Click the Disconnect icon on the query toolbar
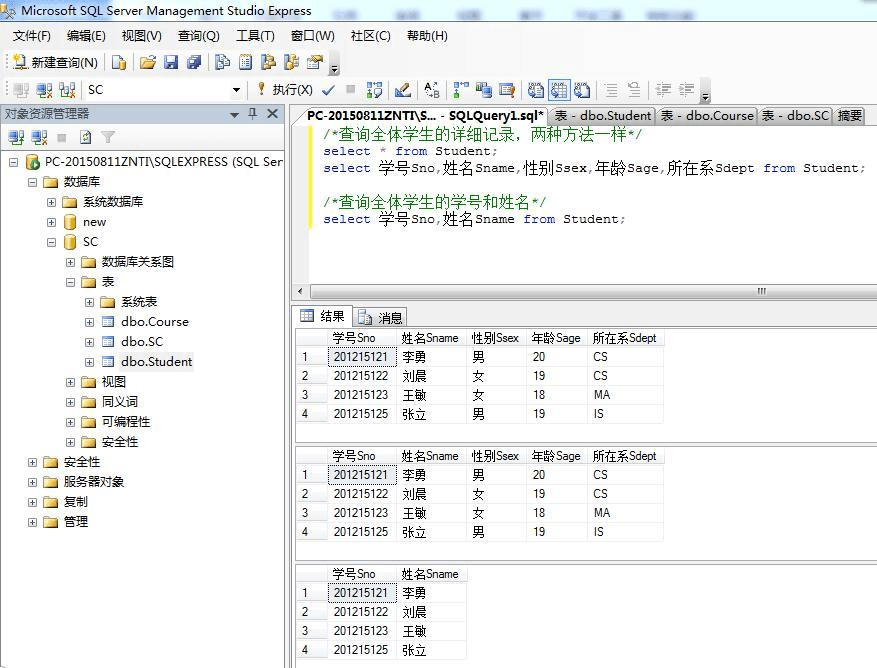The height and width of the screenshot is (668, 877). 44,90
